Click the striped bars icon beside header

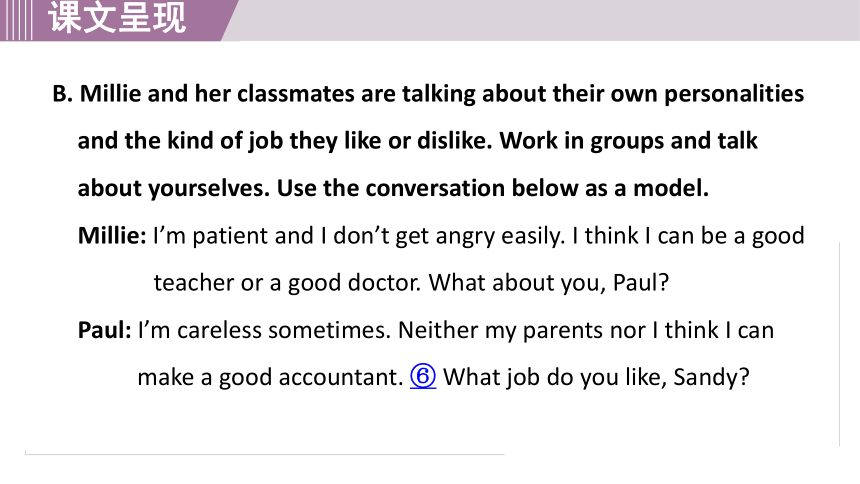[16, 20]
